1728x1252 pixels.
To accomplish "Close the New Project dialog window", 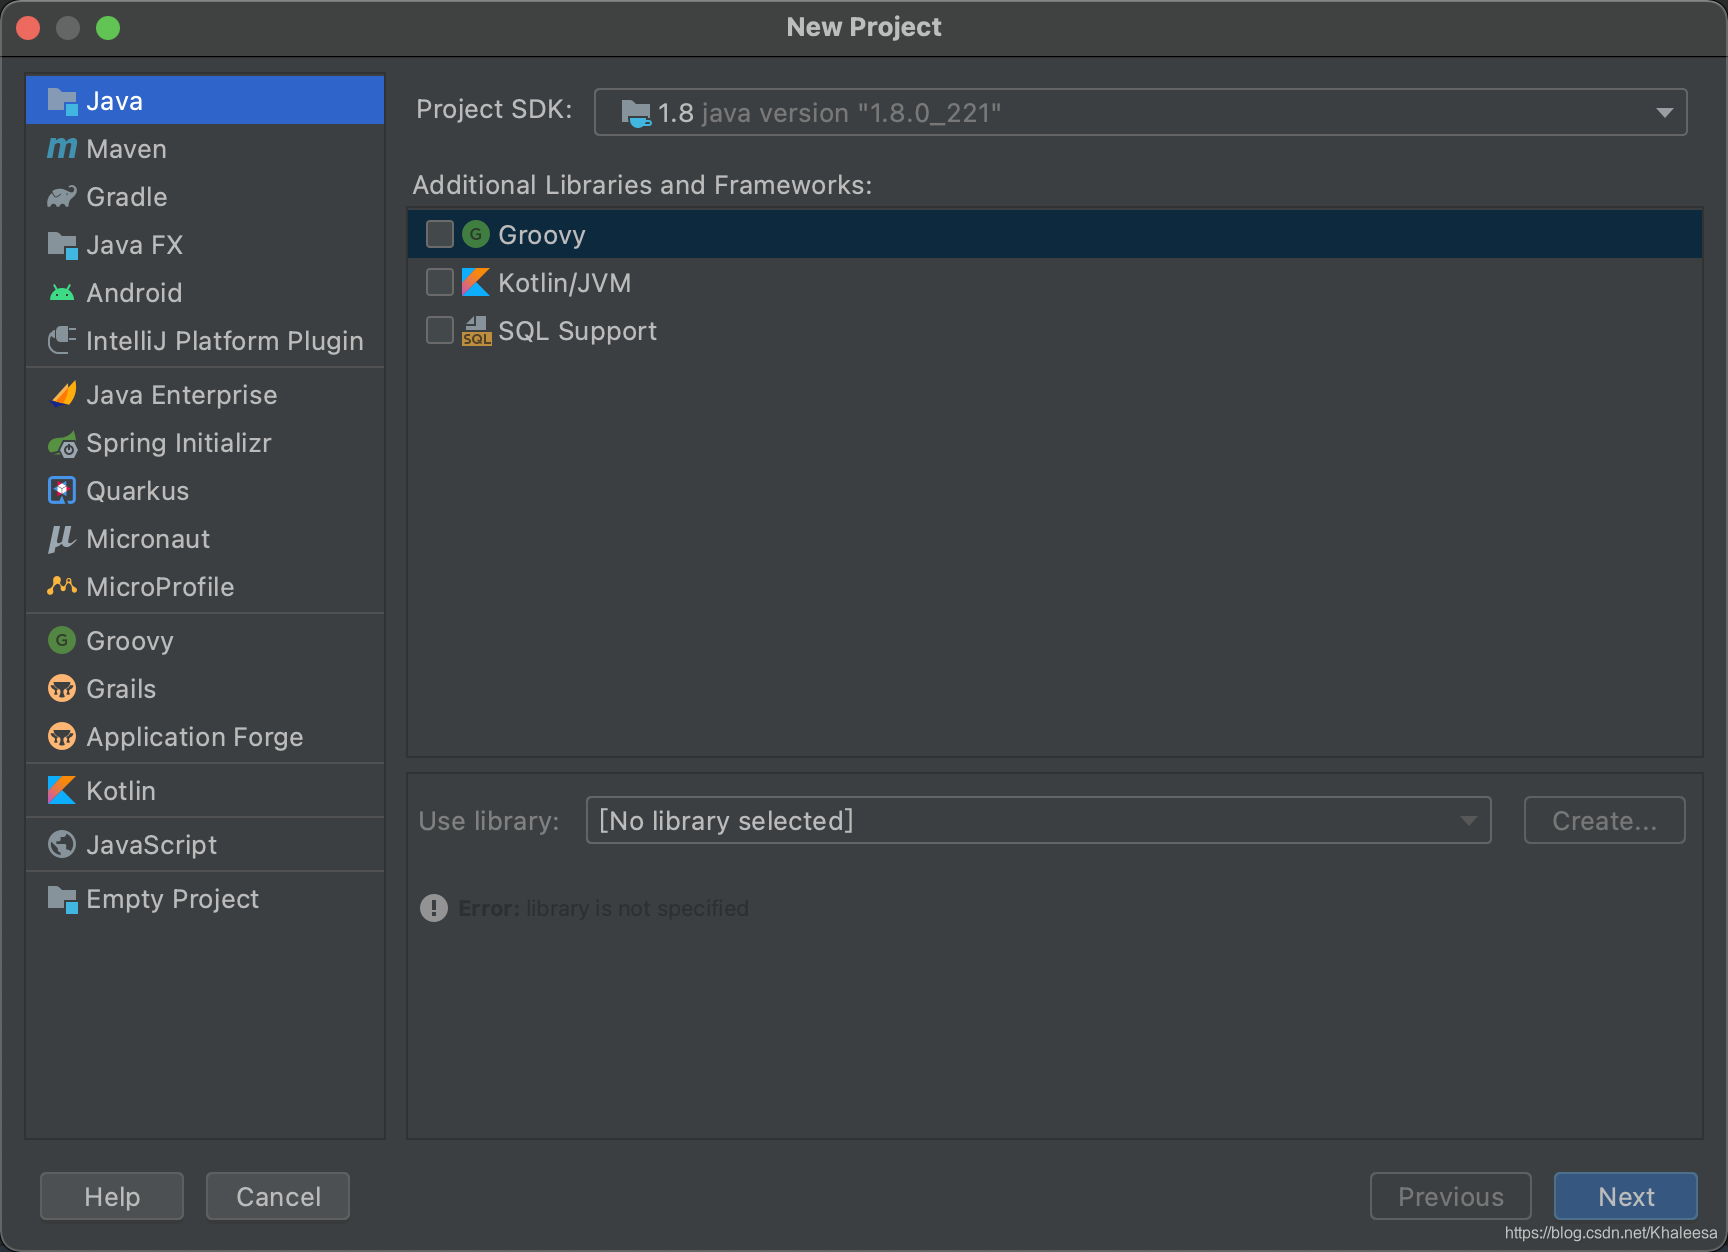I will [x=28, y=28].
